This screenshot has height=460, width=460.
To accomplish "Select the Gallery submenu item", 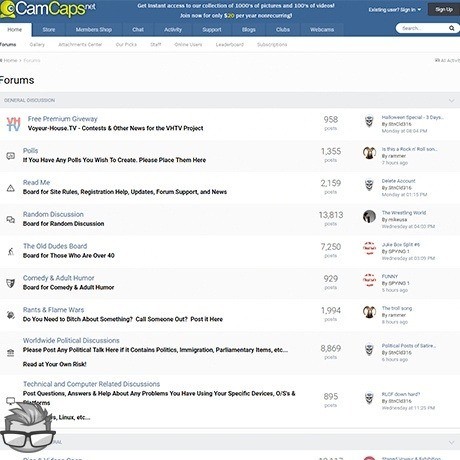I will pyautogui.click(x=37, y=44).
